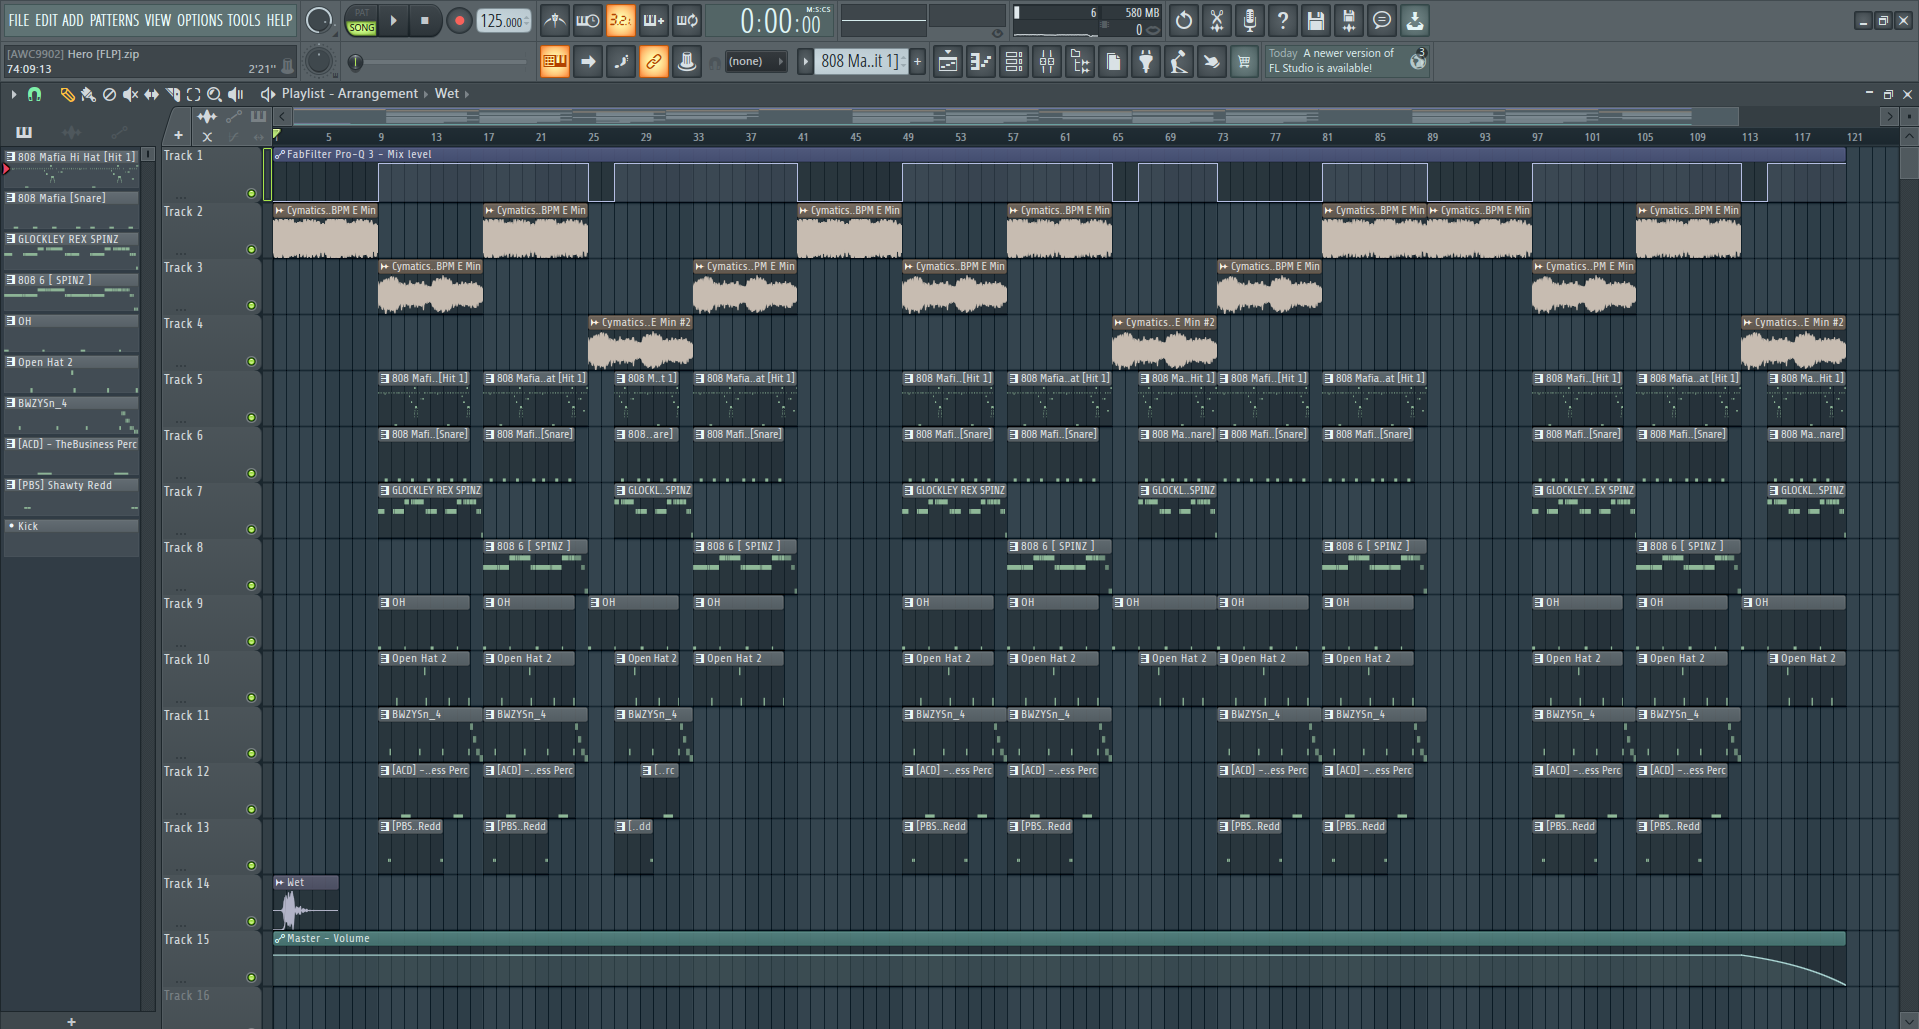The height and width of the screenshot is (1029, 1919).
Task: Open the channel rack view
Action: tap(1014, 62)
